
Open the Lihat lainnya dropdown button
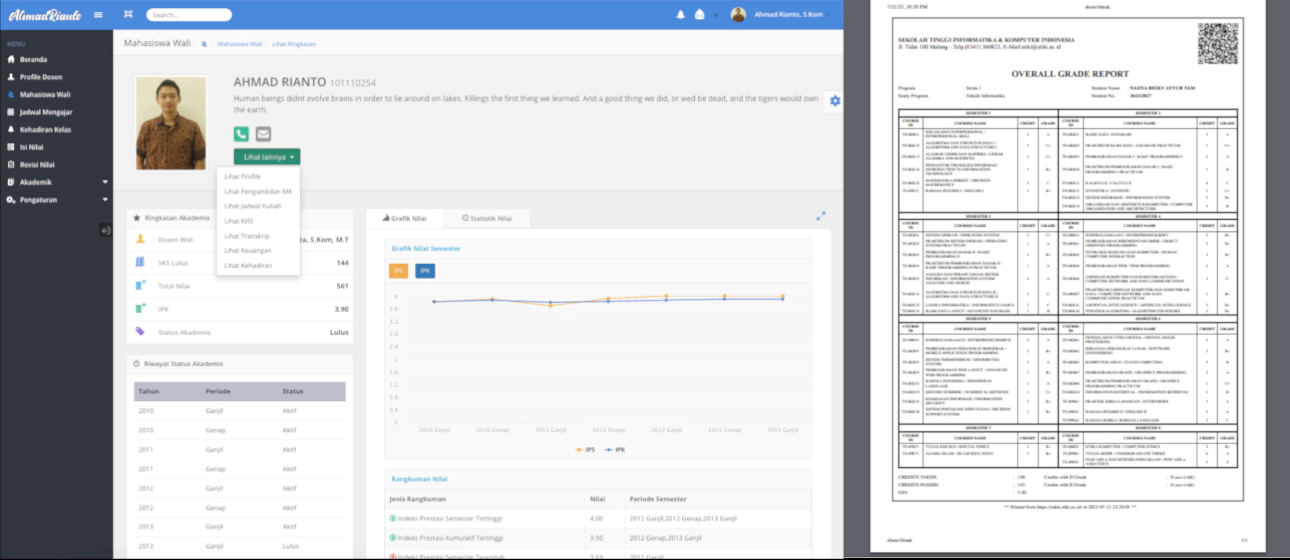coord(267,157)
